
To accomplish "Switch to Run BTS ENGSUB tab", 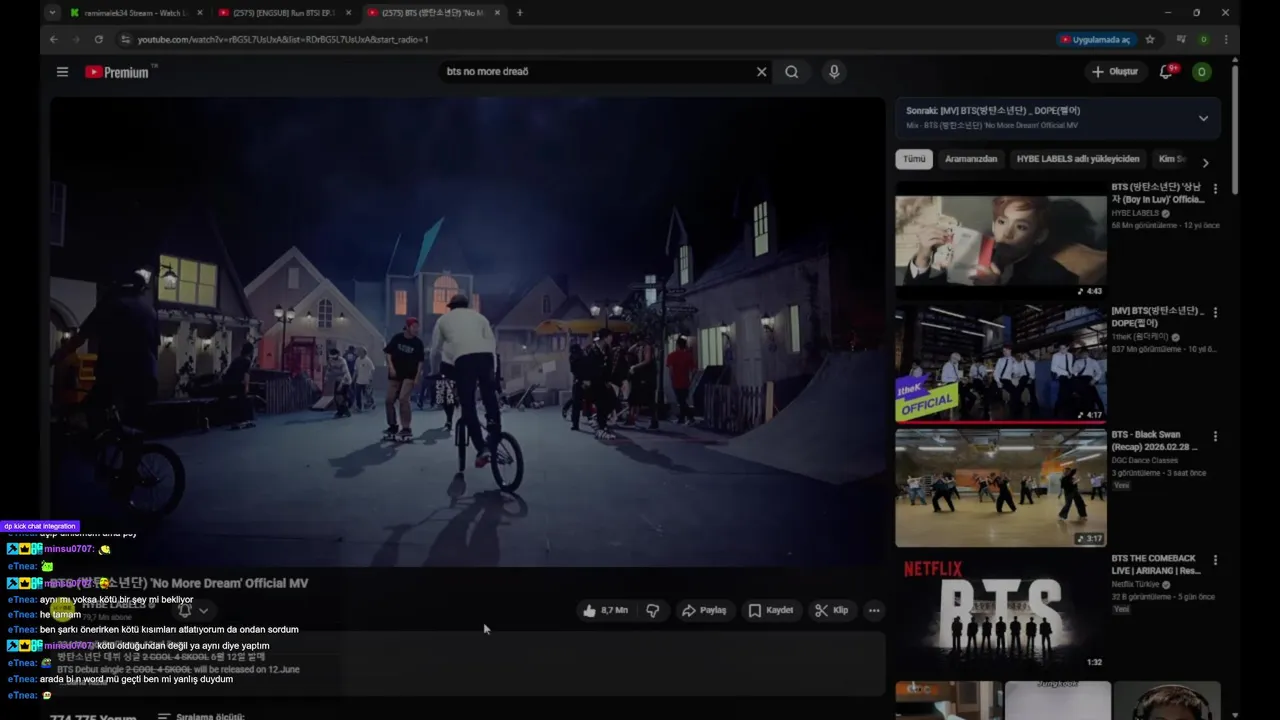I will (283, 13).
